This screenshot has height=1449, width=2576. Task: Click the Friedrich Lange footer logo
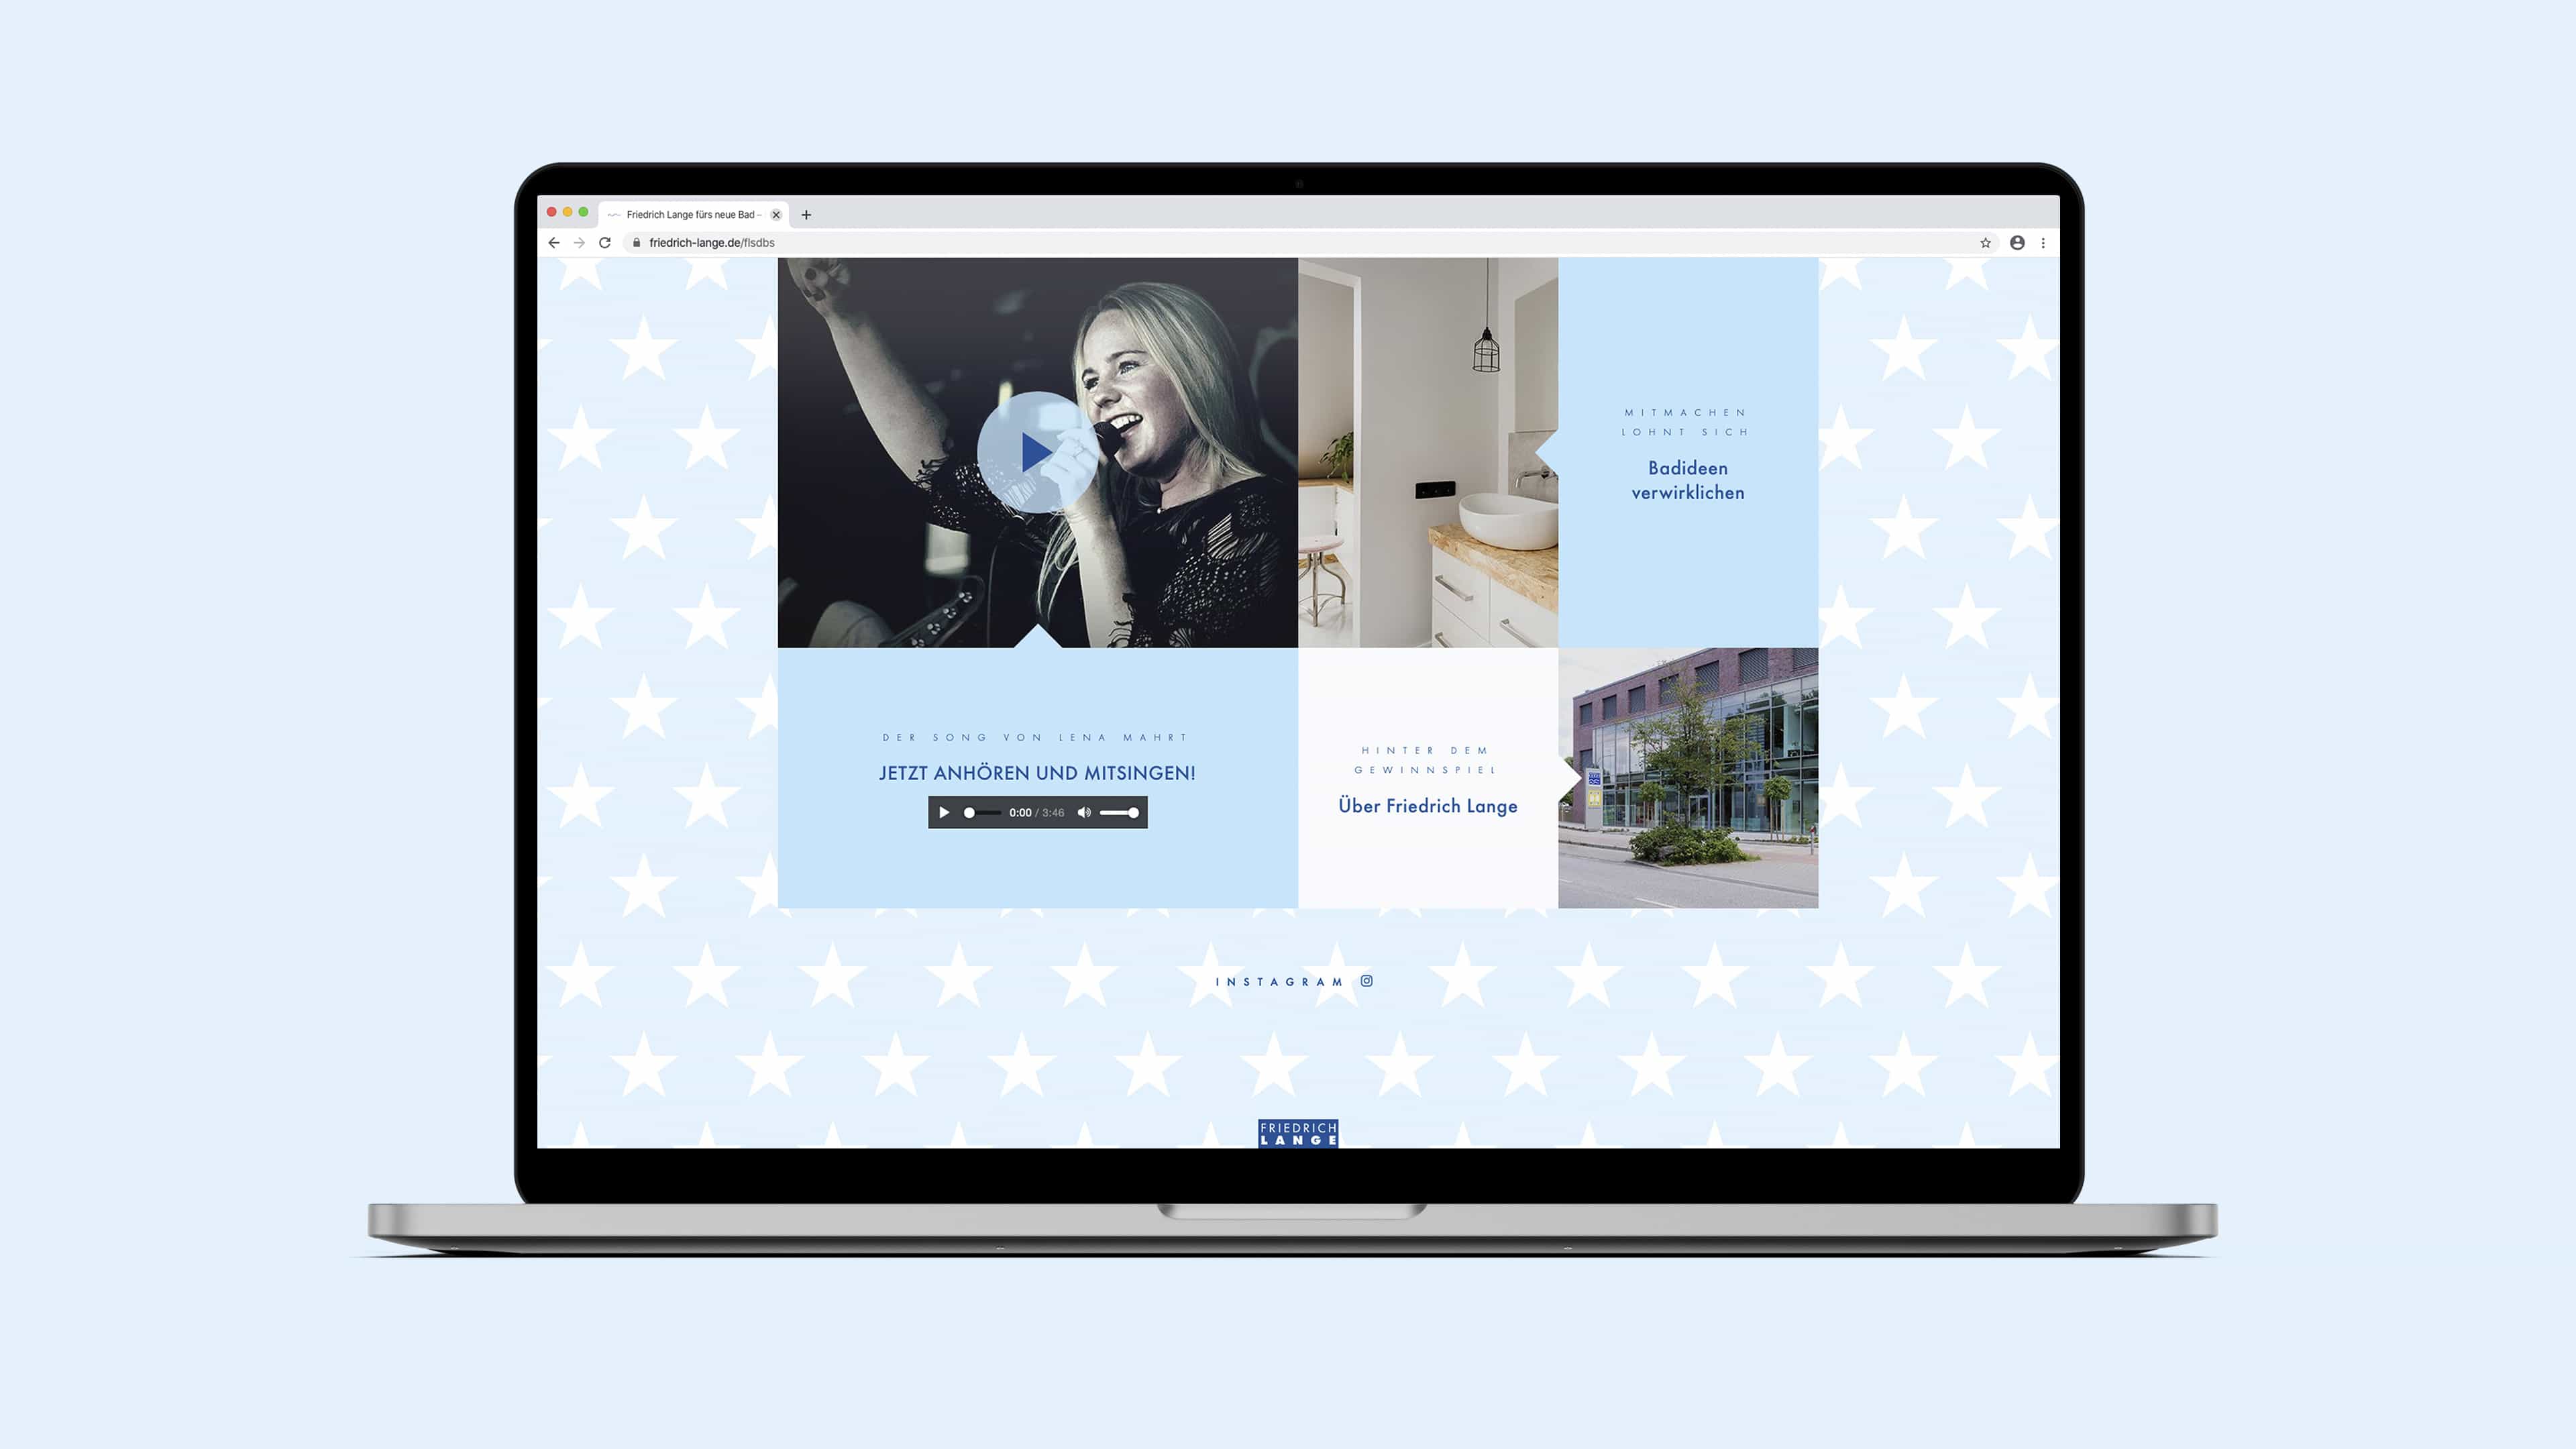[x=1297, y=1133]
